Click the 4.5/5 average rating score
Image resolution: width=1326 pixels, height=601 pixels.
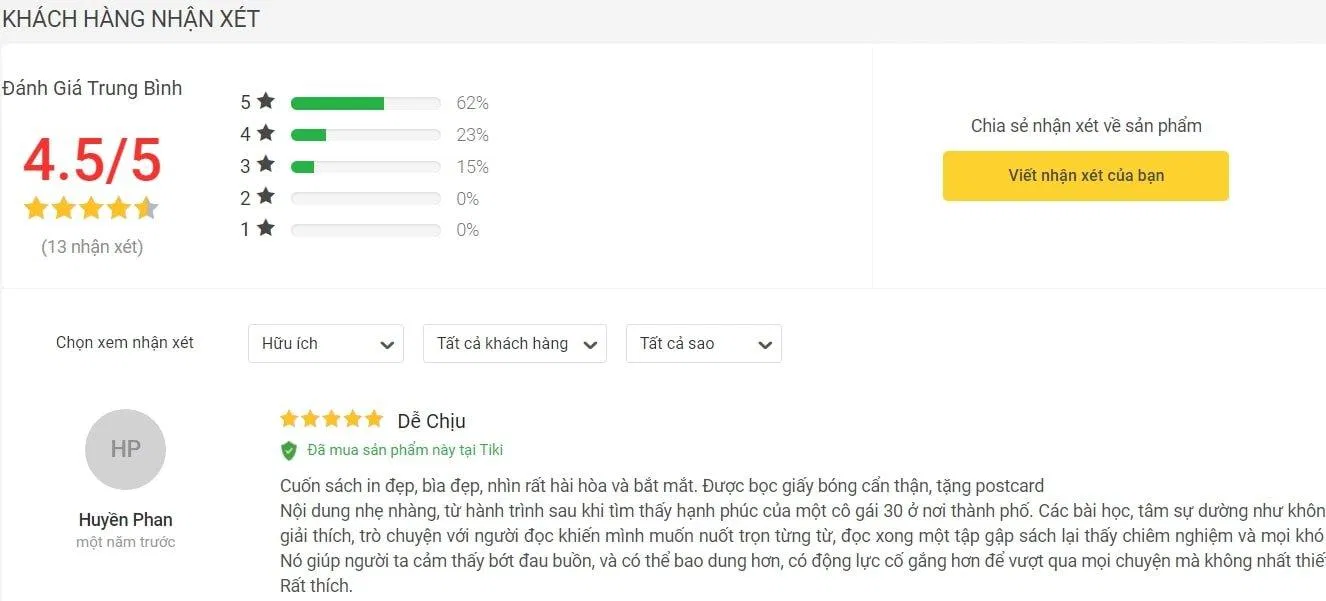point(92,162)
